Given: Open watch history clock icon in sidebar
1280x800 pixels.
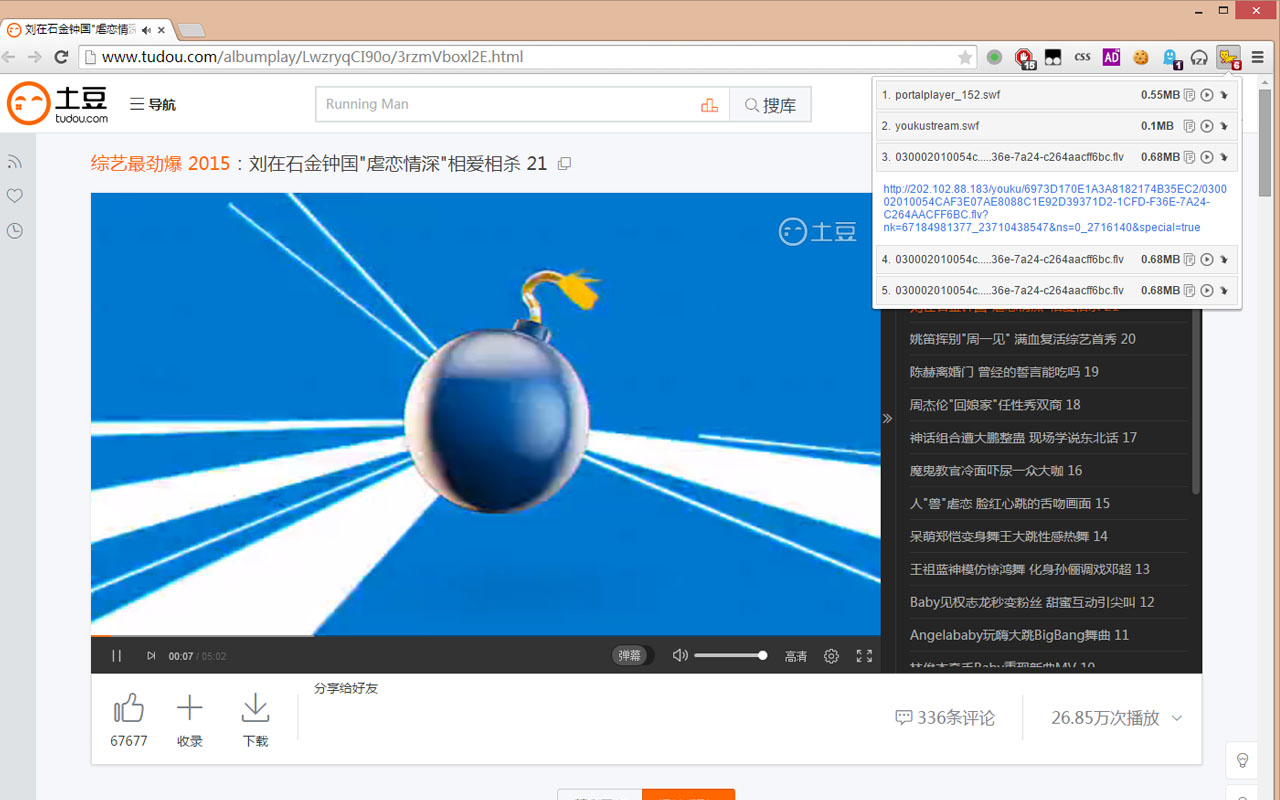Looking at the screenshot, I should [x=15, y=231].
